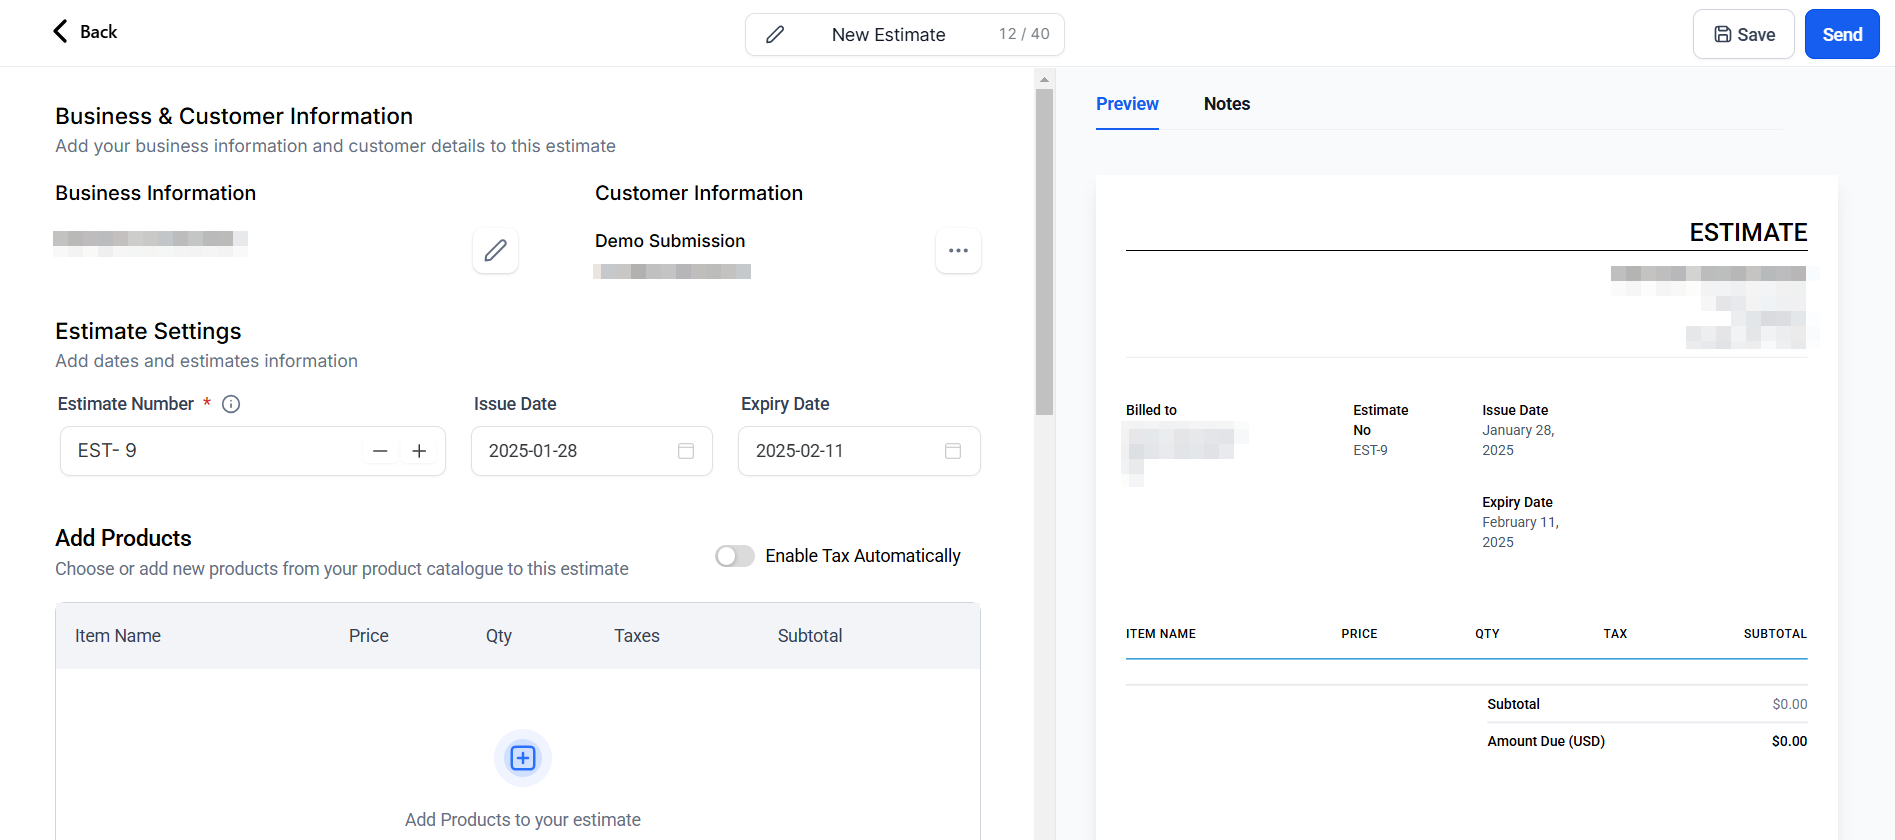
Task: Click the blue add product plus icon
Action: click(x=523, y=758)
